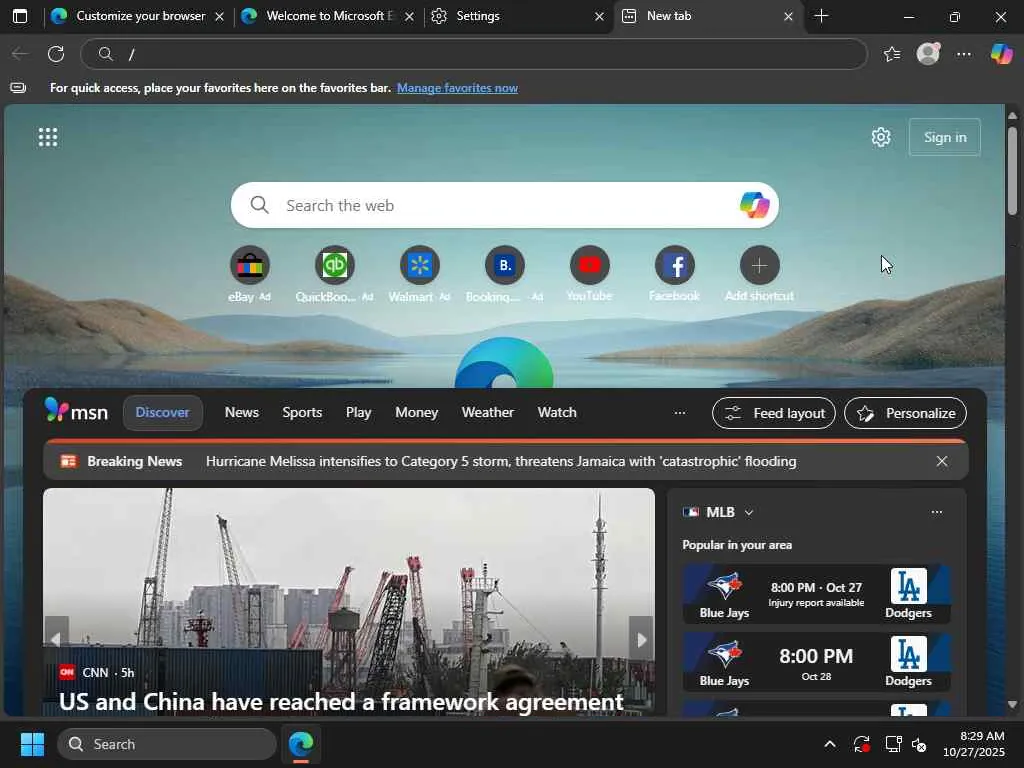
Task: Open the Hurricane Melissa breaking news headline
Action: pos(501,461)
